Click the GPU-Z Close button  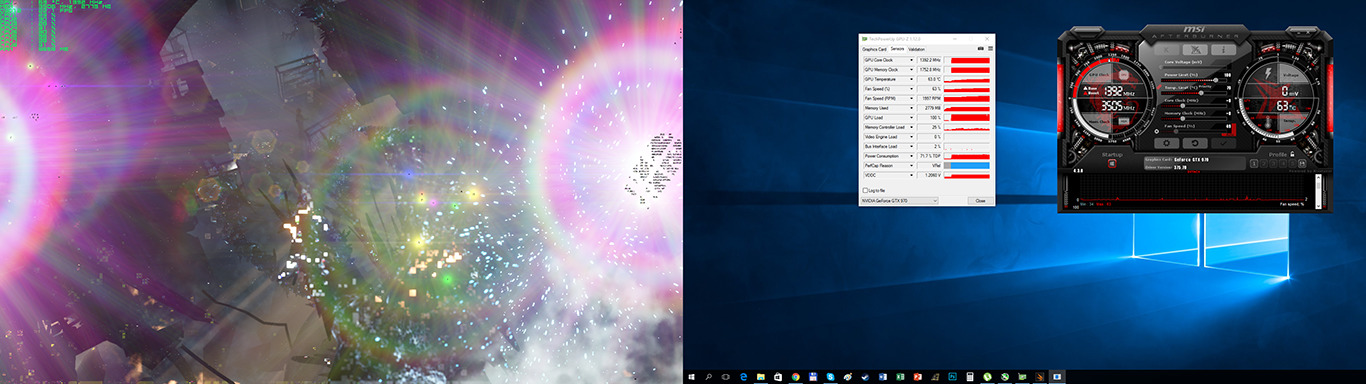coord(980,200)
